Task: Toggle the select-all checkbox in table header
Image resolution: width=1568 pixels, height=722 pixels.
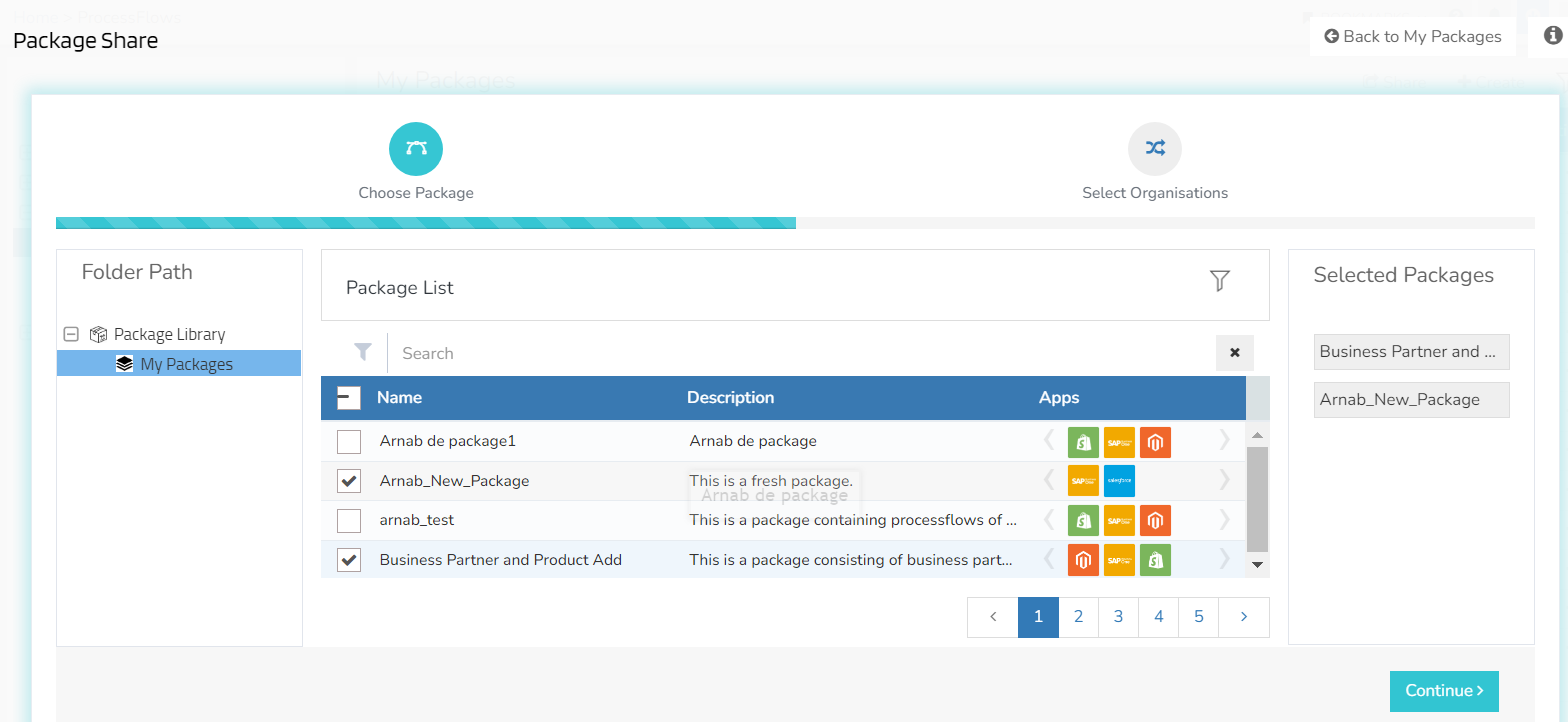Action: coord(348,398)
